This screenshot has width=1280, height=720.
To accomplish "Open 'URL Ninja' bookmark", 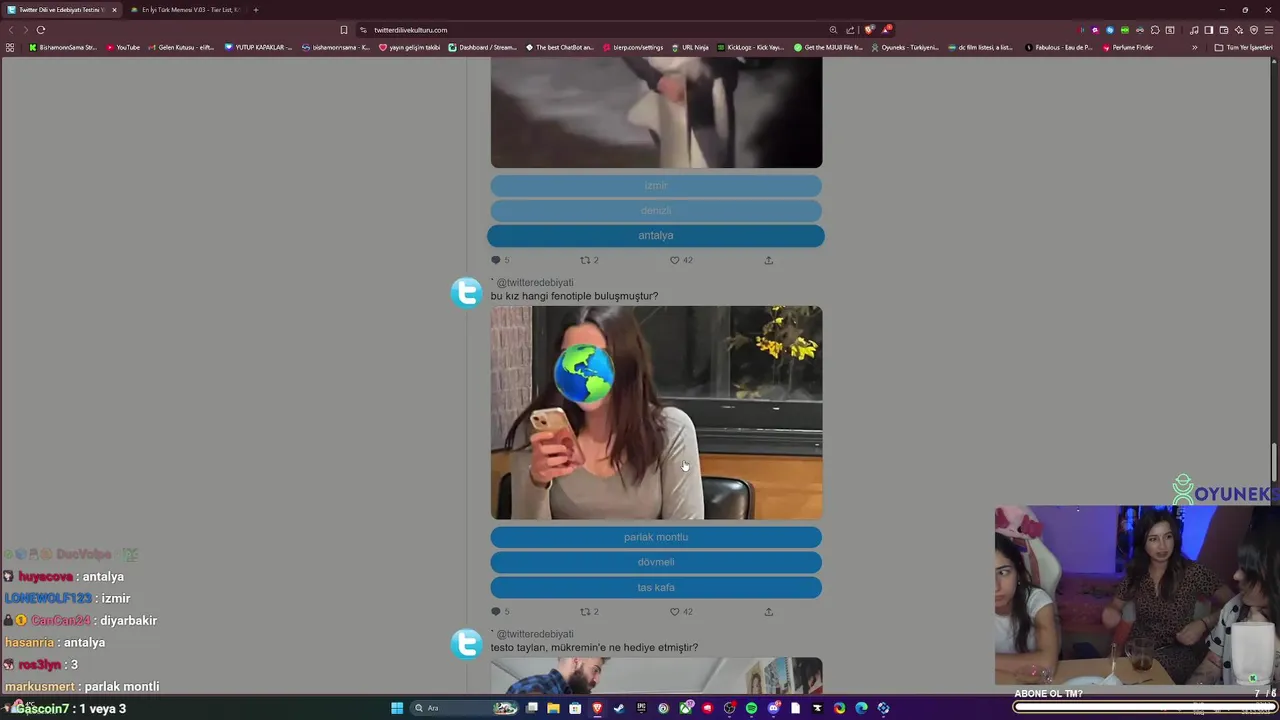I will click(x=690, y=47).
